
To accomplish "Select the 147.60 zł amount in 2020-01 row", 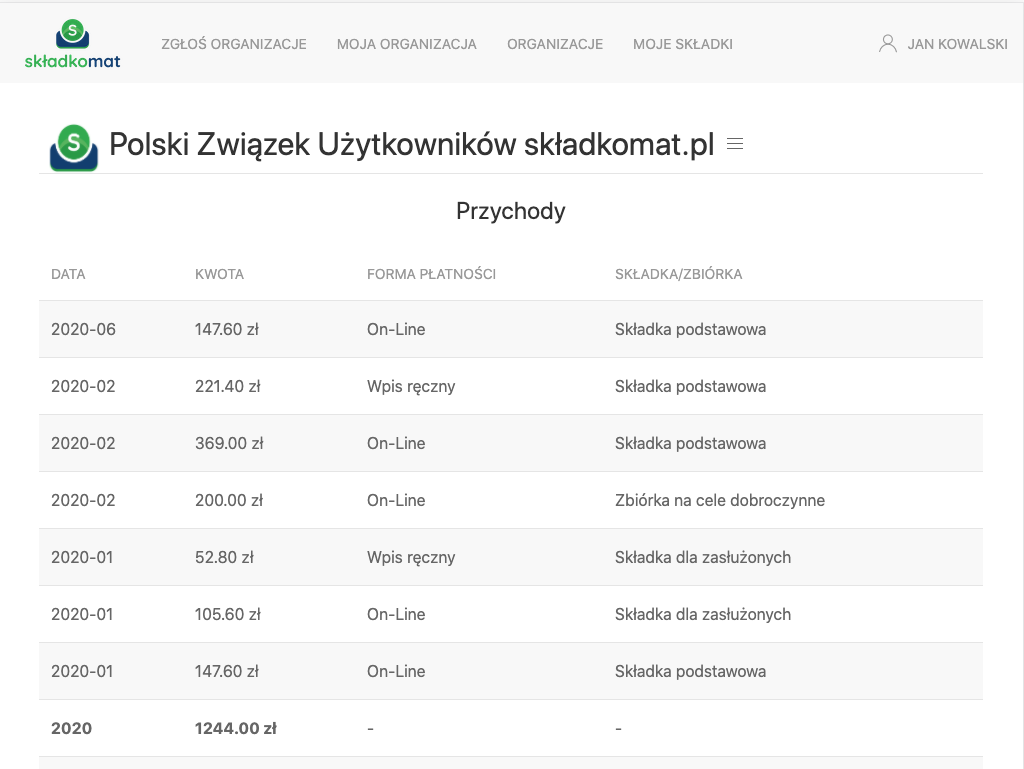I will (x=227, y=671).
